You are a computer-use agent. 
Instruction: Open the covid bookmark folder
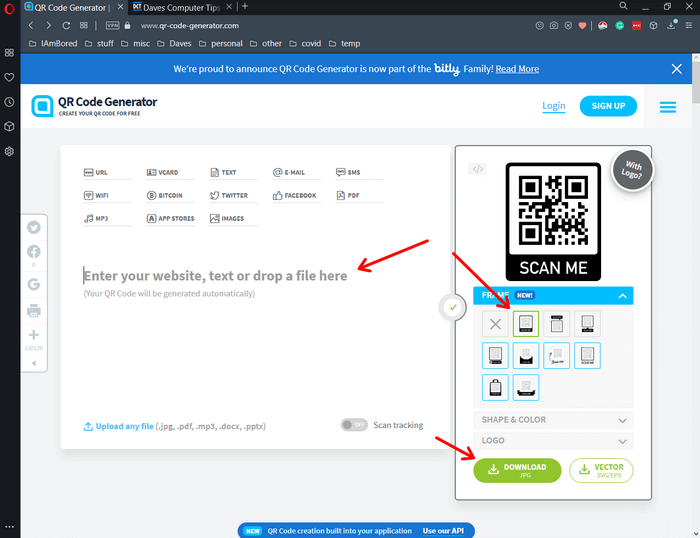pos(305,44)
